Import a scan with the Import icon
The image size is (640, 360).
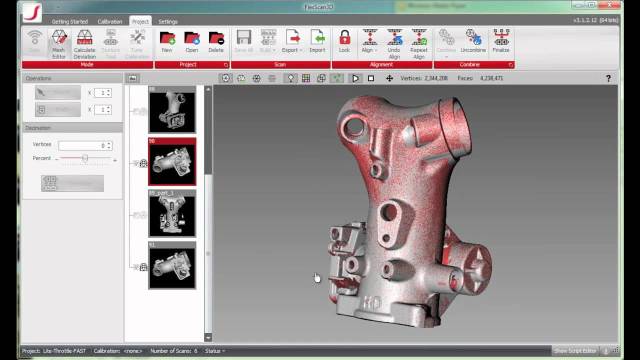tap(317, 41)
